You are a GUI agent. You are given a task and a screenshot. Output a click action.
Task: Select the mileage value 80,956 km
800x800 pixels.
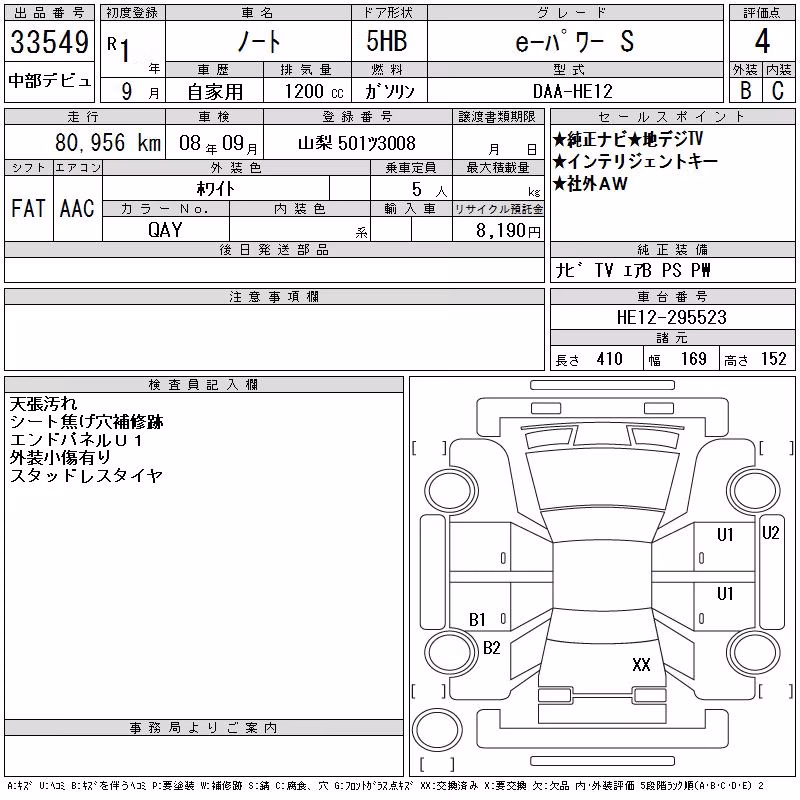tap(108, 143)
